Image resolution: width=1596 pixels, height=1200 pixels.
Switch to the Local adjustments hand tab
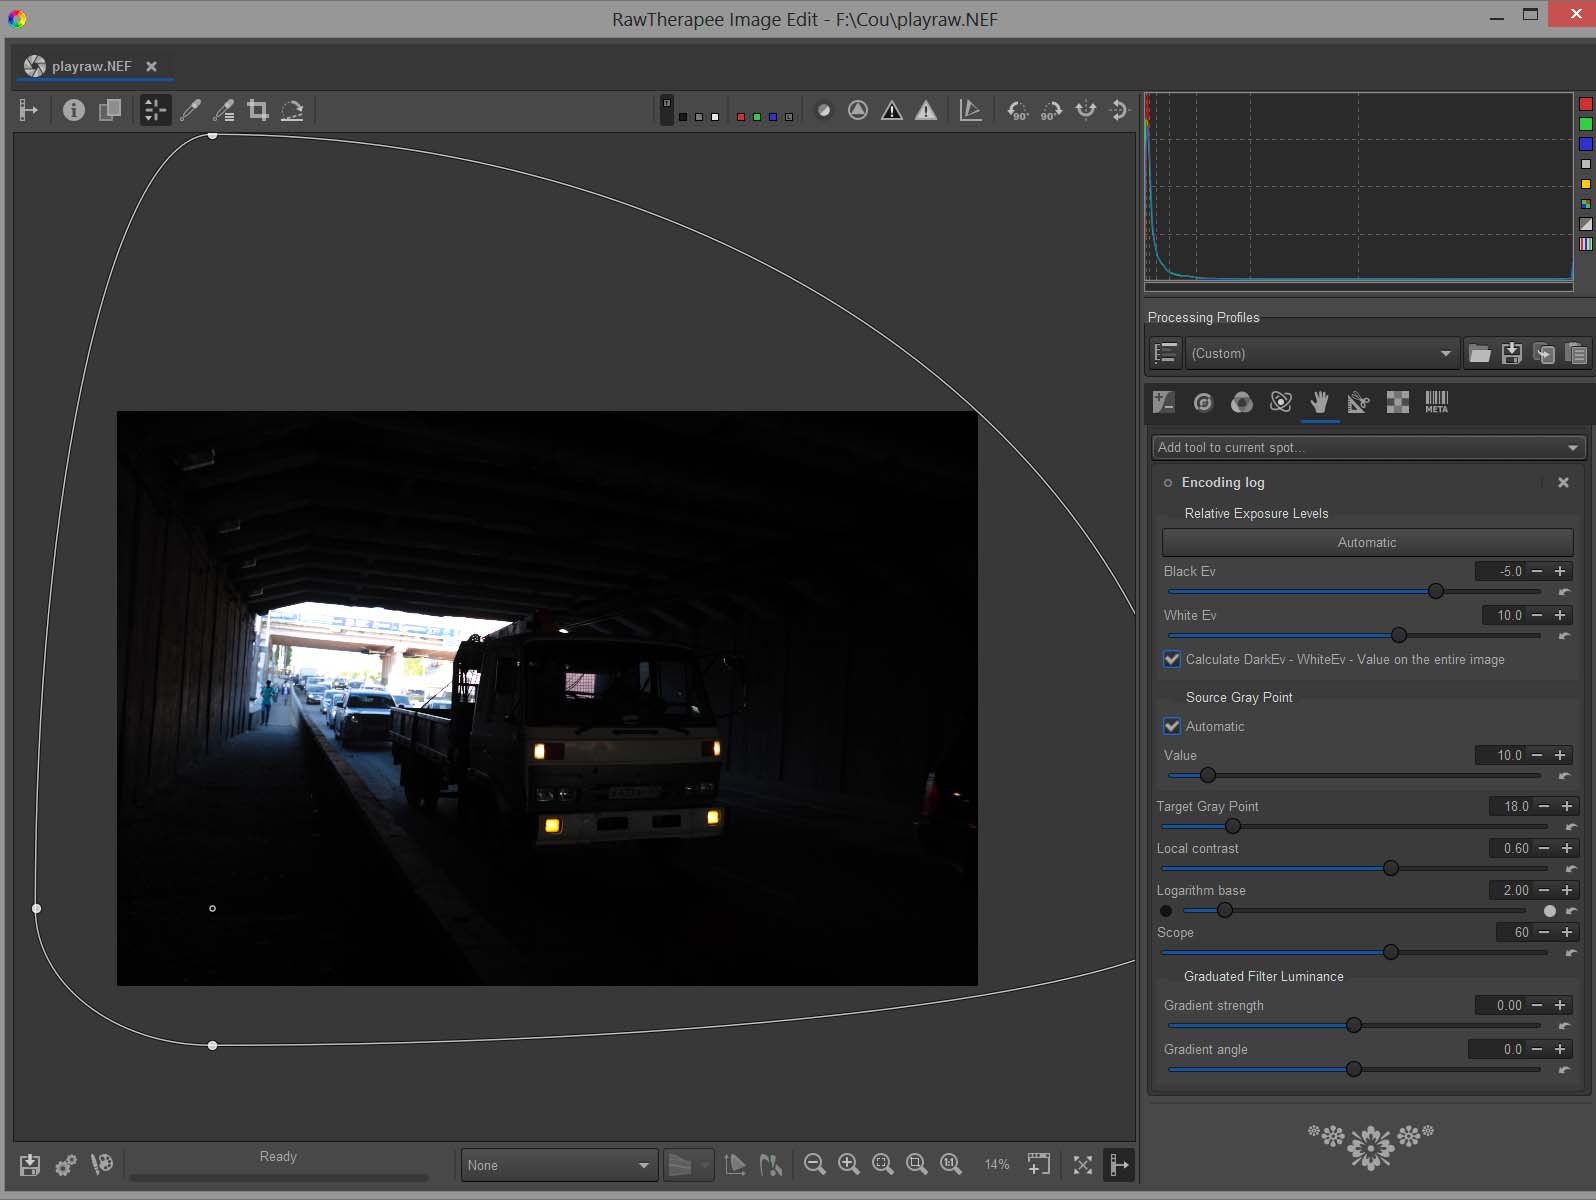pyautogui.click(x=1320, y=402)
